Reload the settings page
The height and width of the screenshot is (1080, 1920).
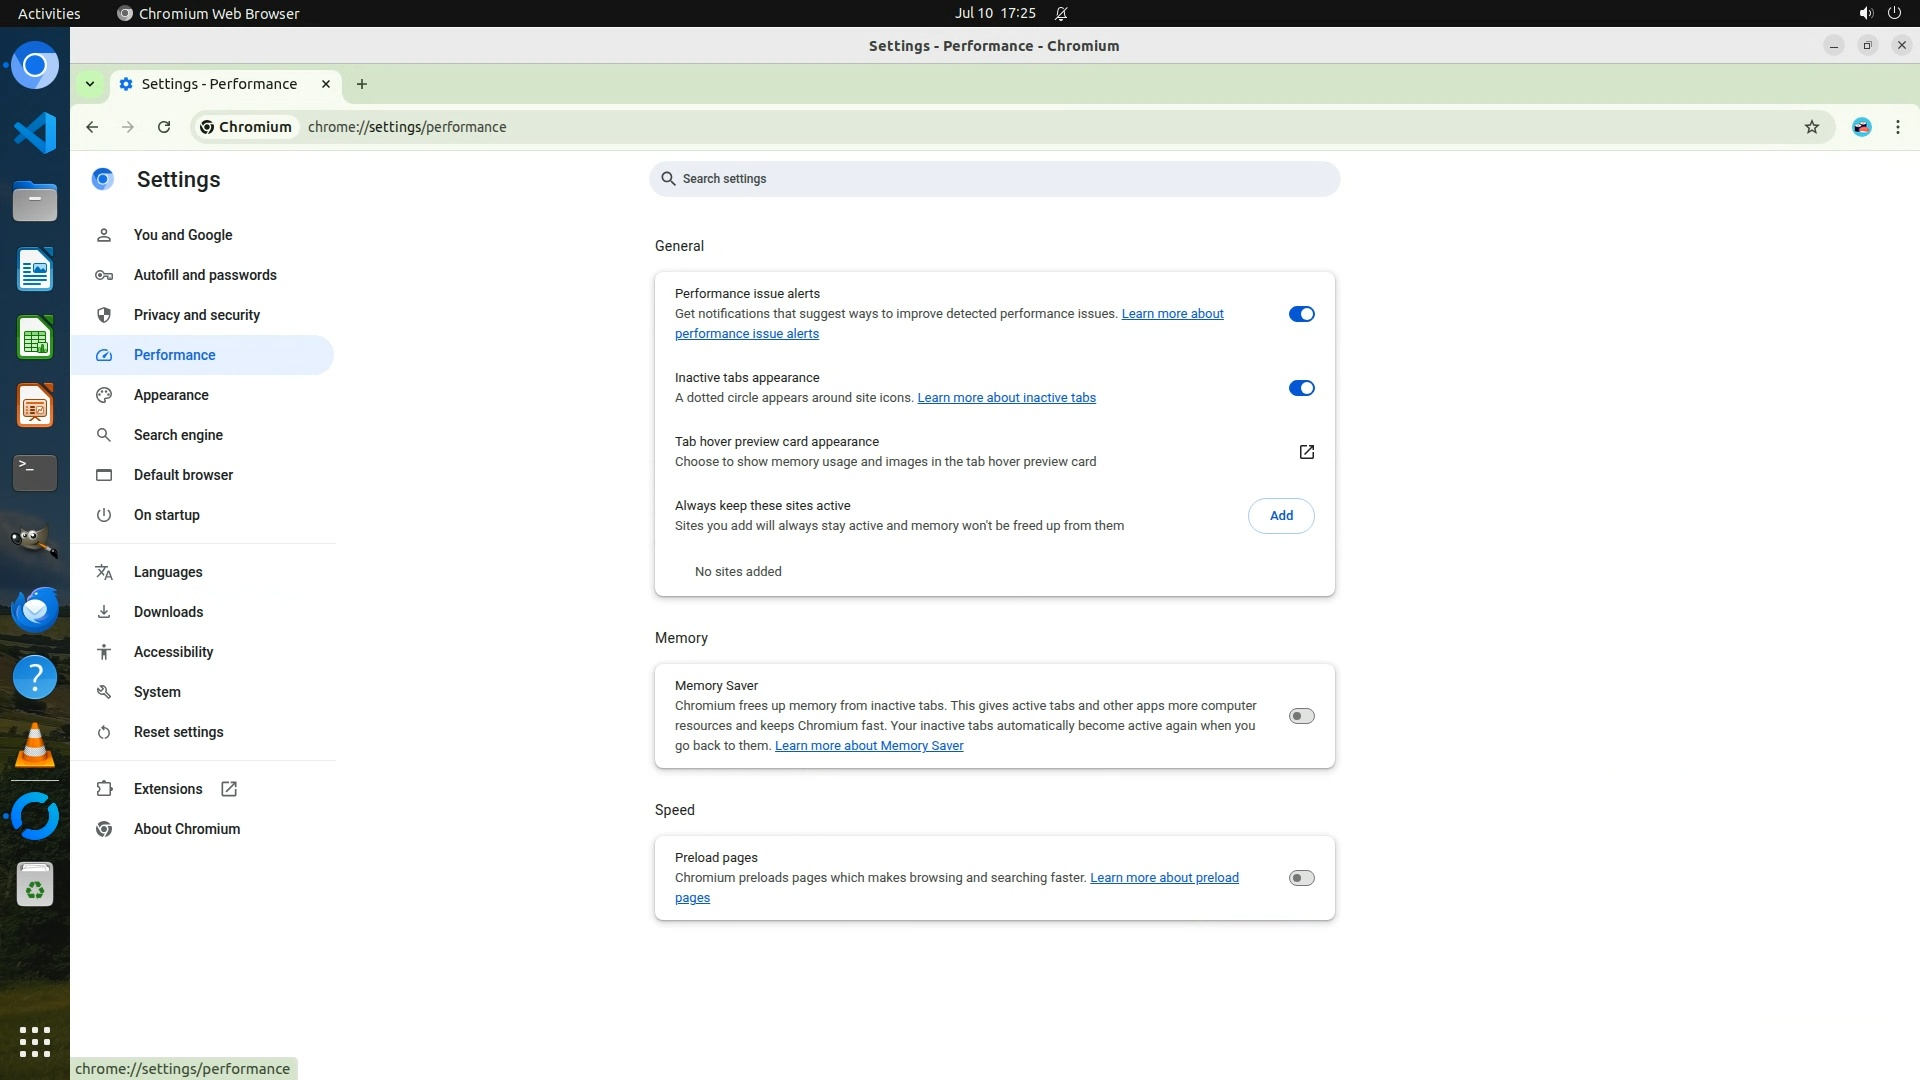pyautogui.click(x=164, y=127)
